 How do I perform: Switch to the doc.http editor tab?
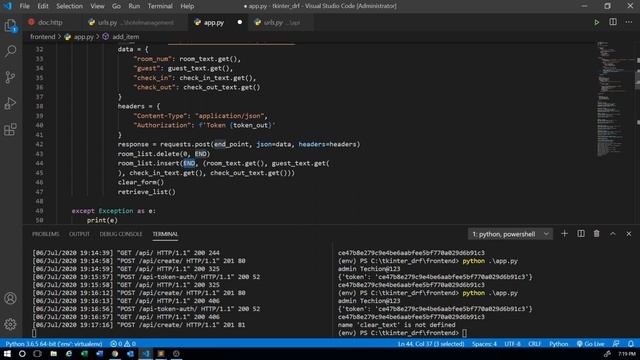(x=50, y=22)
